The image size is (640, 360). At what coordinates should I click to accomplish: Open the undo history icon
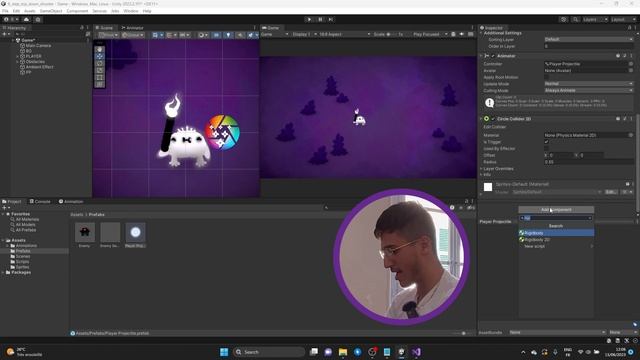pos(564,19)
